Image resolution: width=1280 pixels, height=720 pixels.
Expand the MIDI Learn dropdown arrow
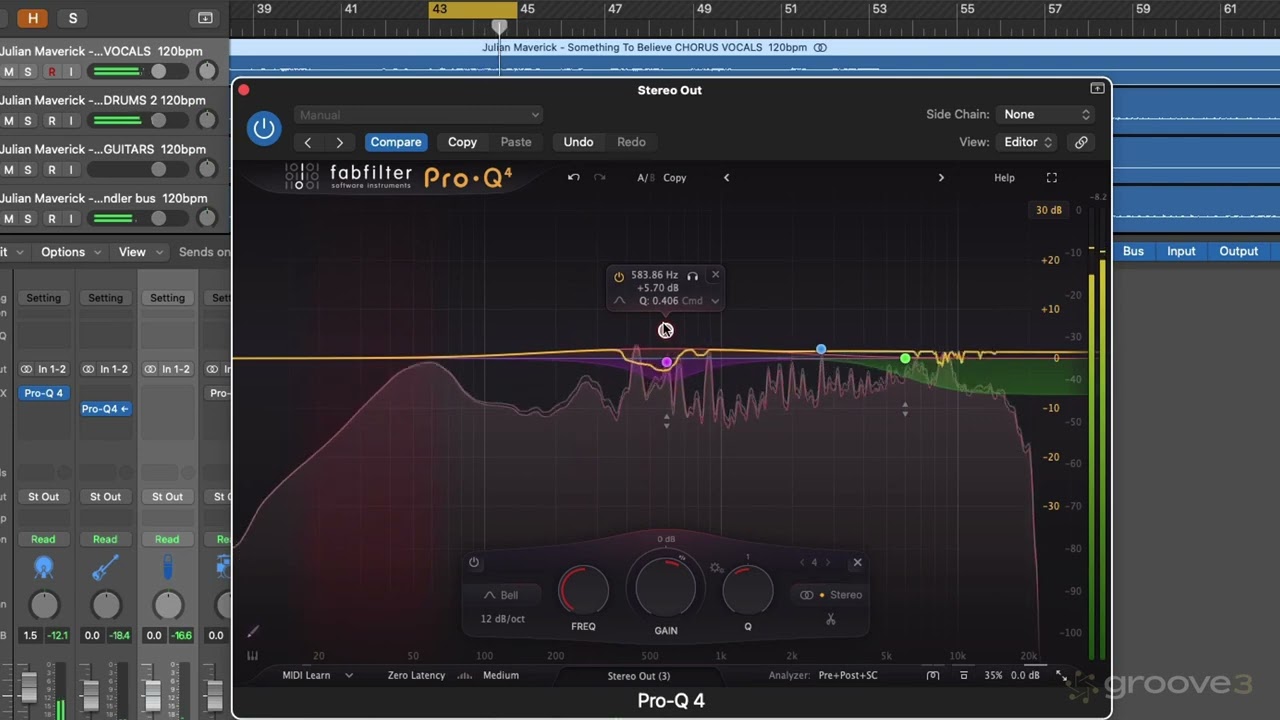coord(349,675)
